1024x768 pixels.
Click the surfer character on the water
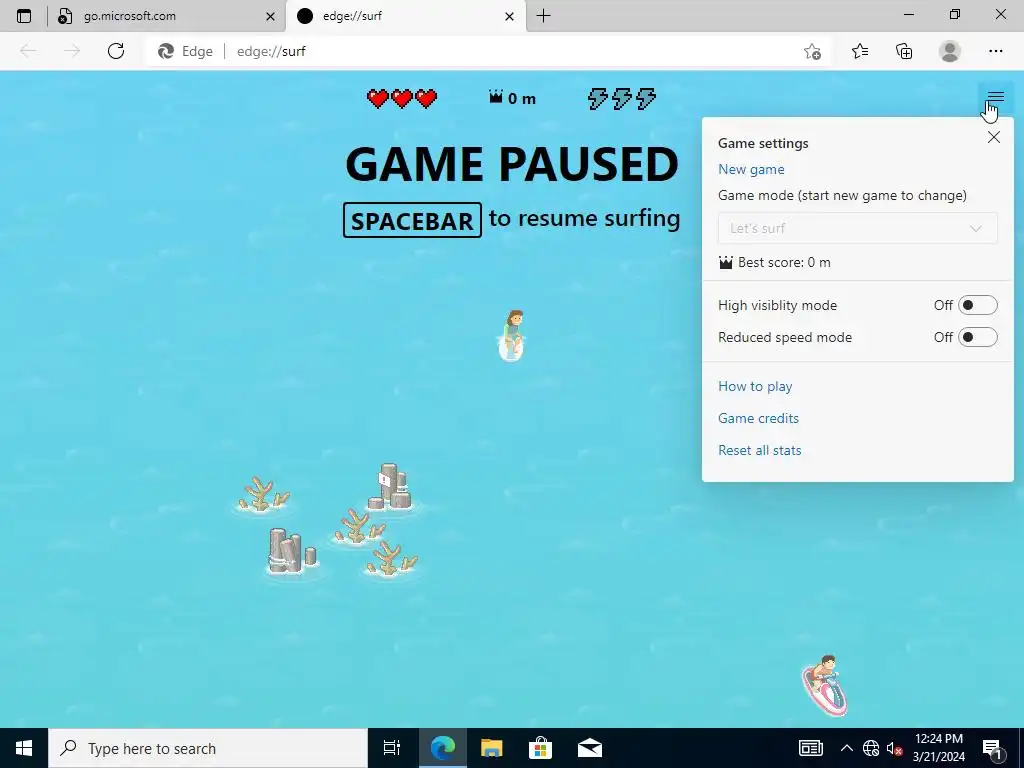[x=511, y=336]
